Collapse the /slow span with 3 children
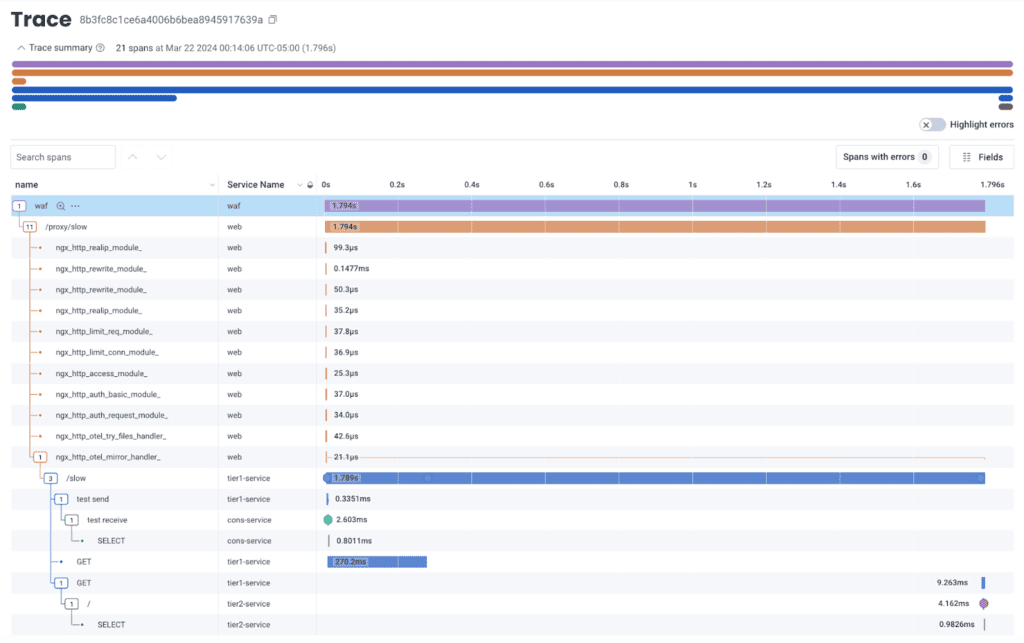Image resolution: width=1024 pixels, height=643 pixels. 50,478
